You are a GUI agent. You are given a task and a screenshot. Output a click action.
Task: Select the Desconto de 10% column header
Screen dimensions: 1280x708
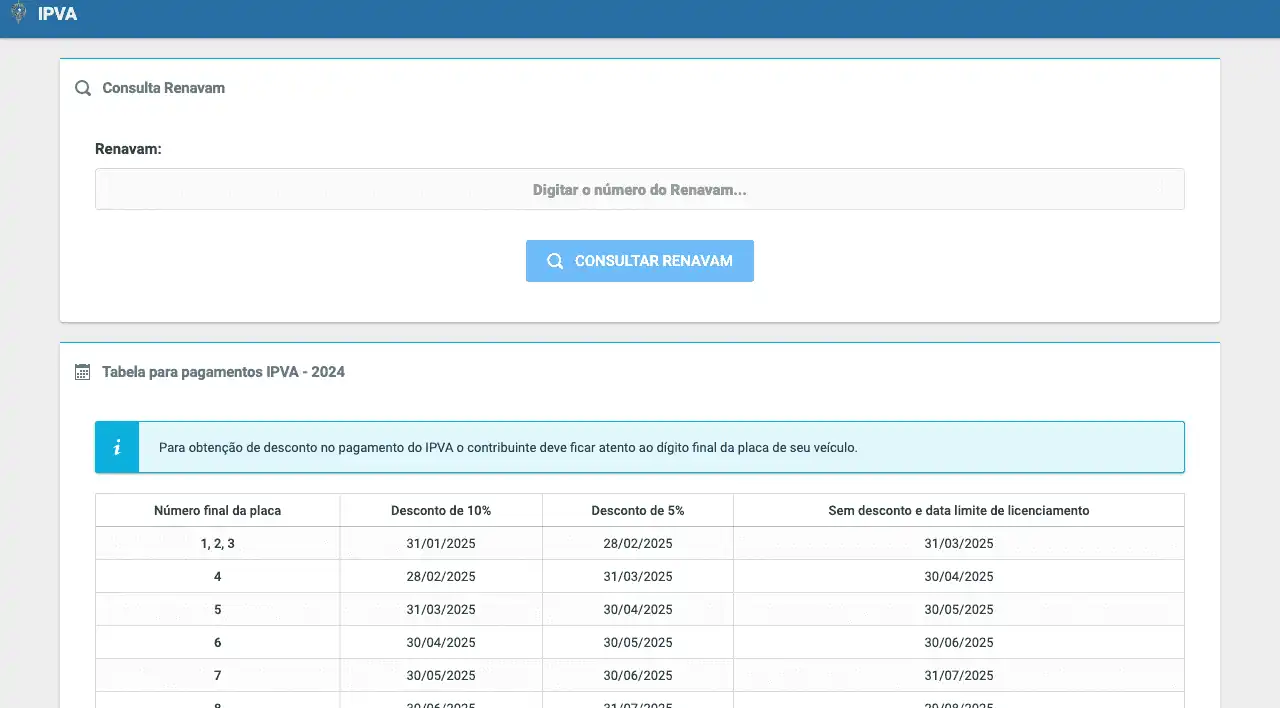point(441,510)
